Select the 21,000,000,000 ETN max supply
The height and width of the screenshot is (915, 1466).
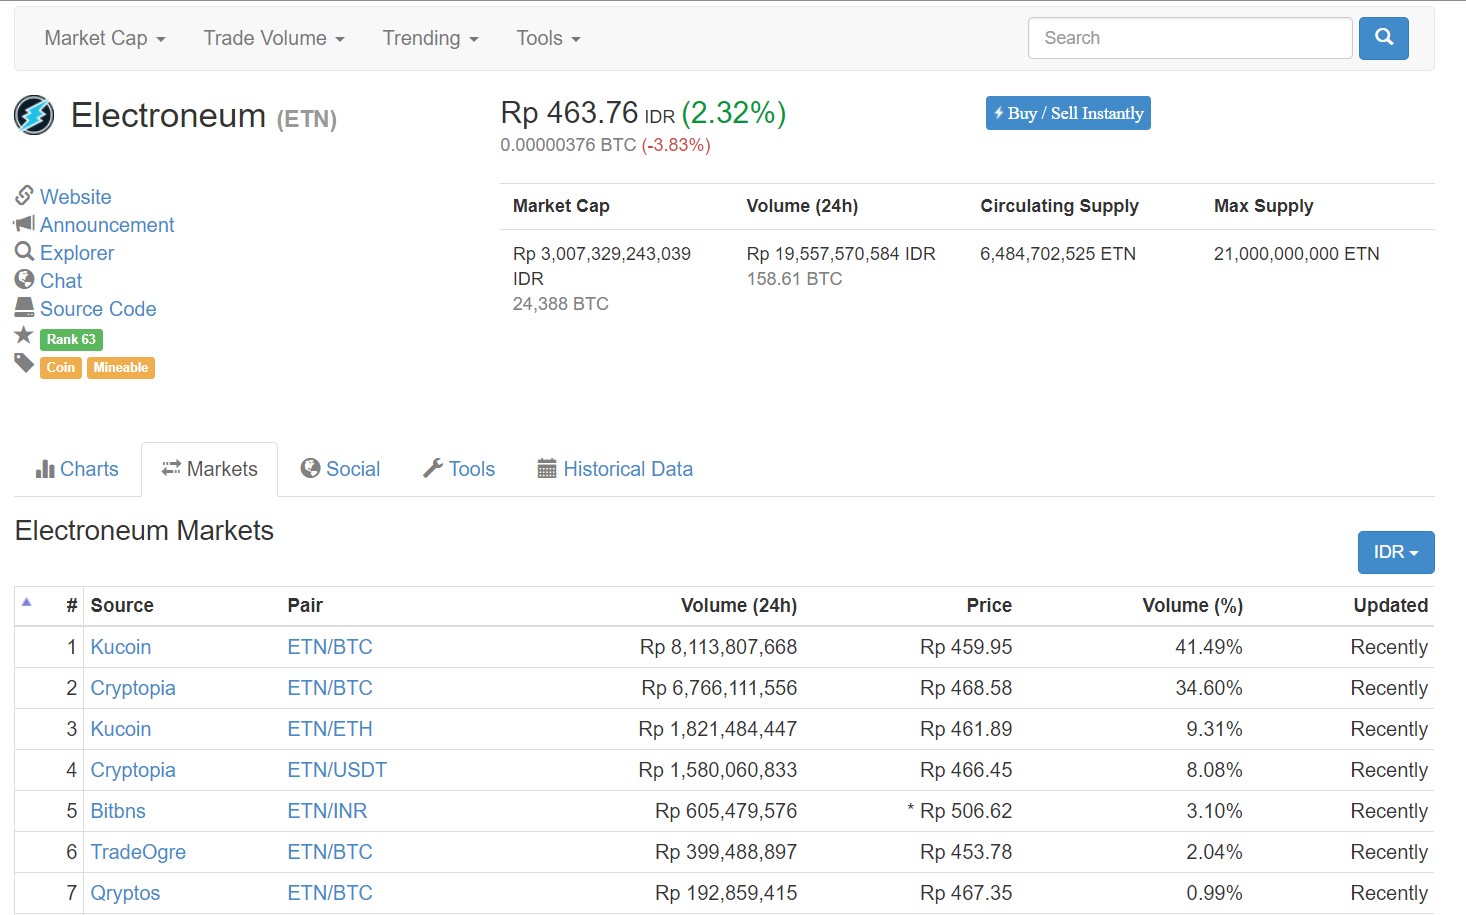click(x=1297, y=254)
